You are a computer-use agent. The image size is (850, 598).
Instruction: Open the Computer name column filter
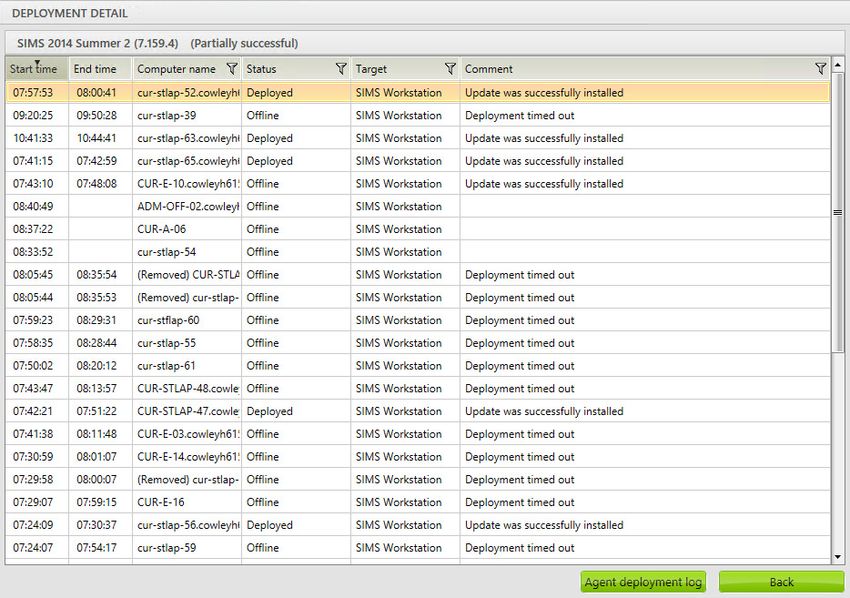pyautogui.click(x=232, y=69)
